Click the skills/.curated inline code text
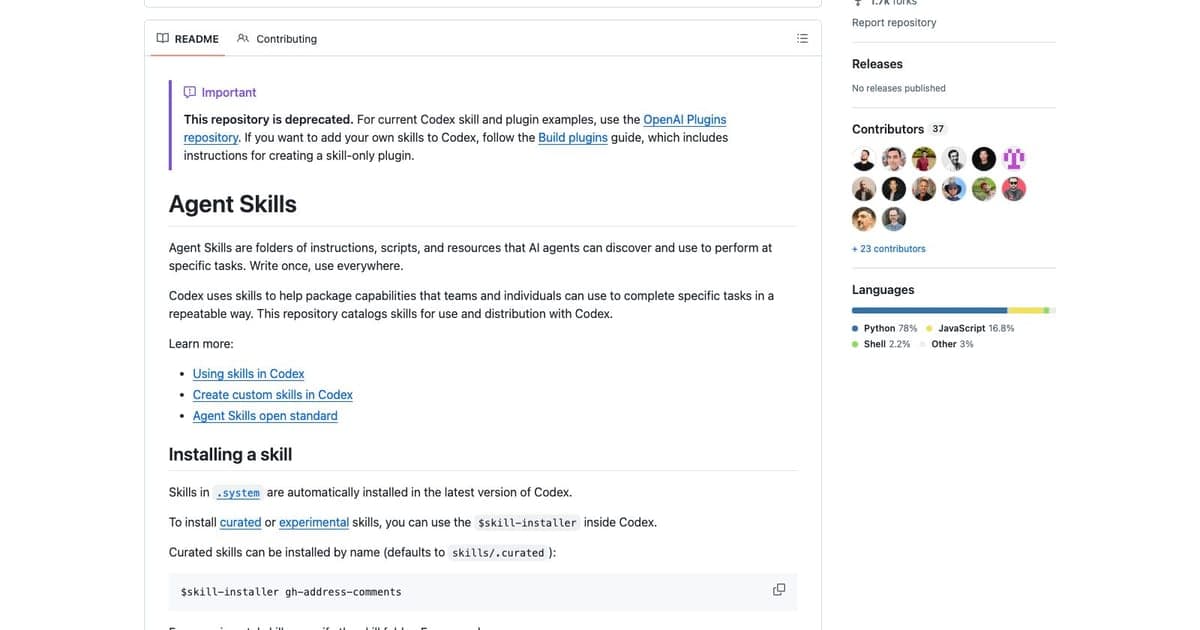1200x630 pixels. point(498,553)
